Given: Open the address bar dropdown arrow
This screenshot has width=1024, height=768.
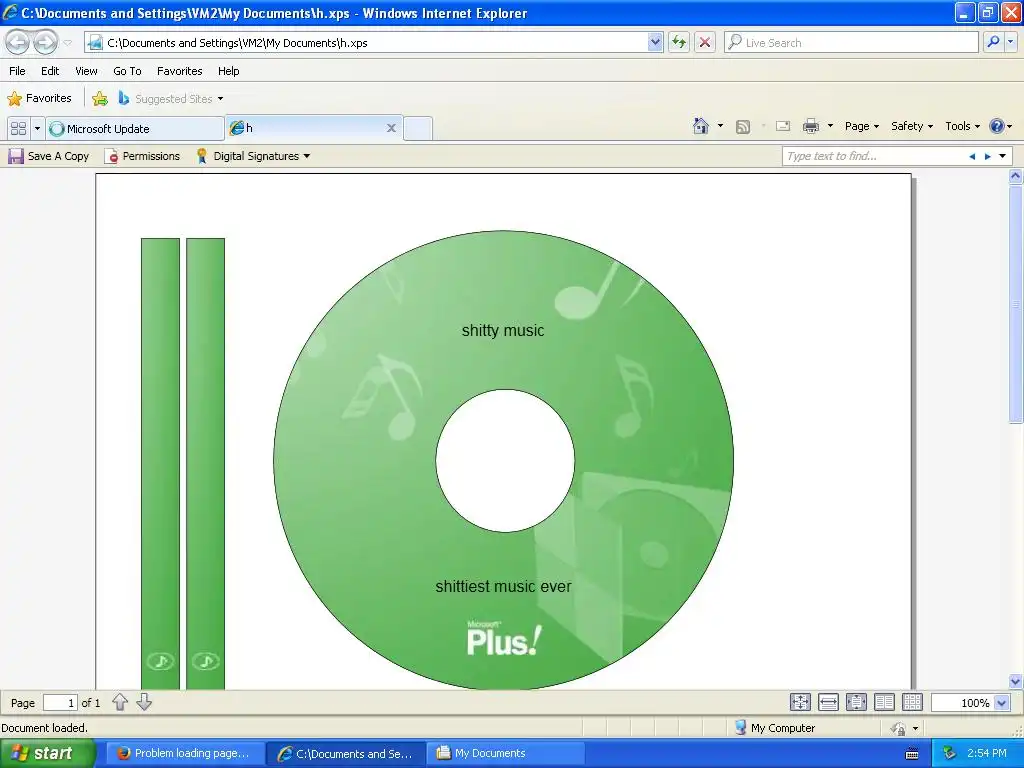Looking at the screenshot, I should [655, 42].
